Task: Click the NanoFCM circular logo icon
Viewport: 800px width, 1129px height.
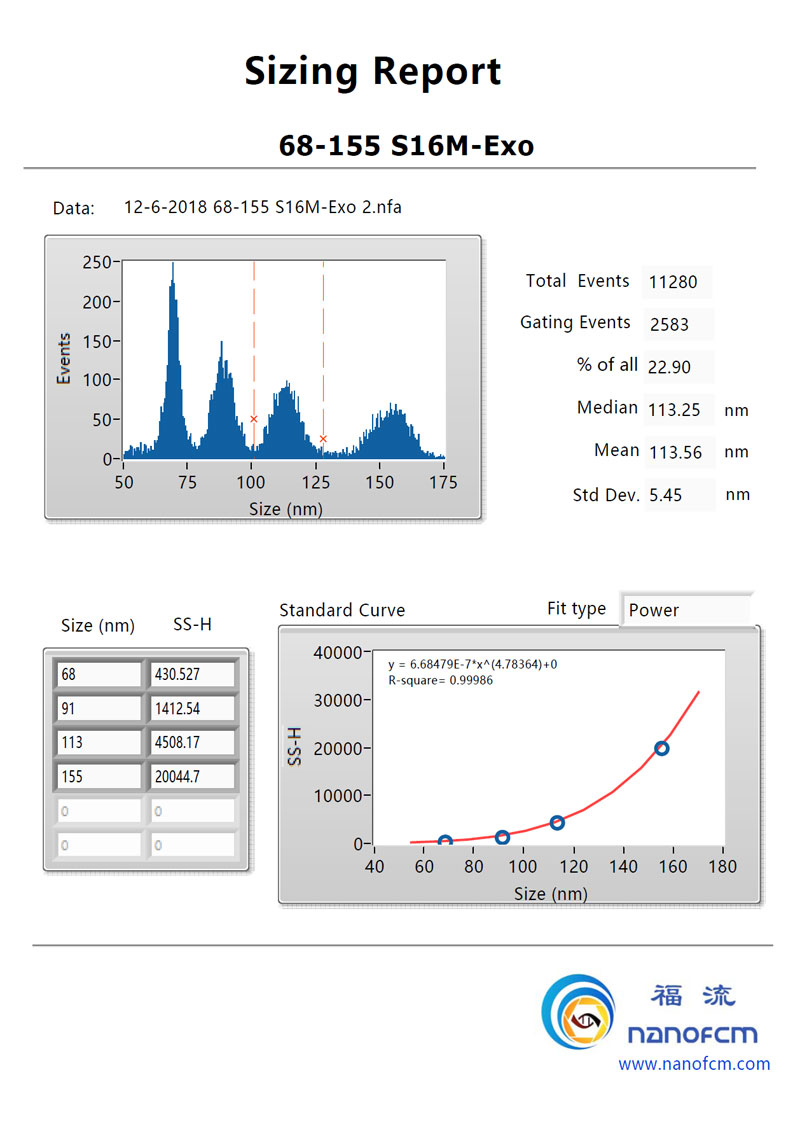Action: (578, 1012)
